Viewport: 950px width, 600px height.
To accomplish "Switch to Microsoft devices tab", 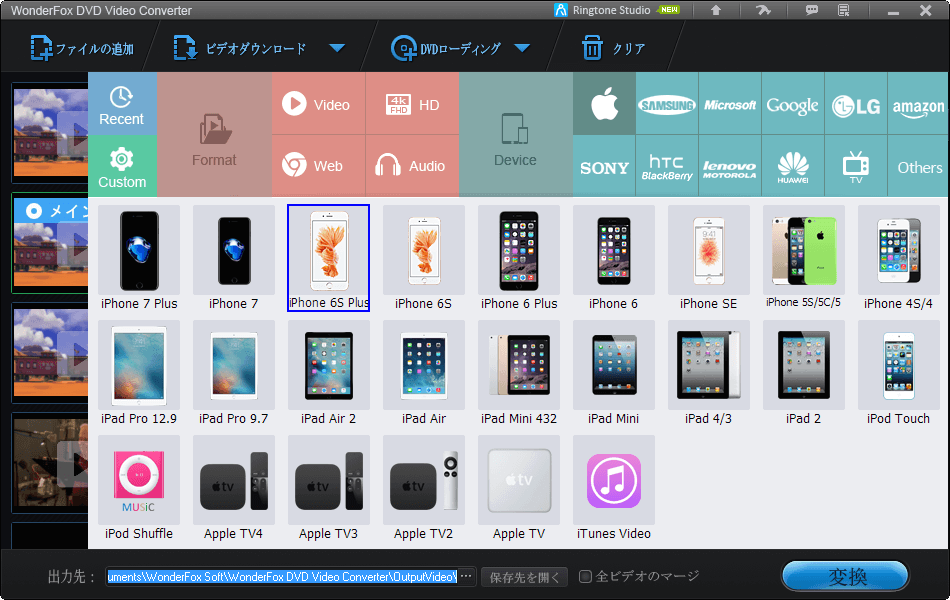I will pyautogui.click(x=730, y=104).
